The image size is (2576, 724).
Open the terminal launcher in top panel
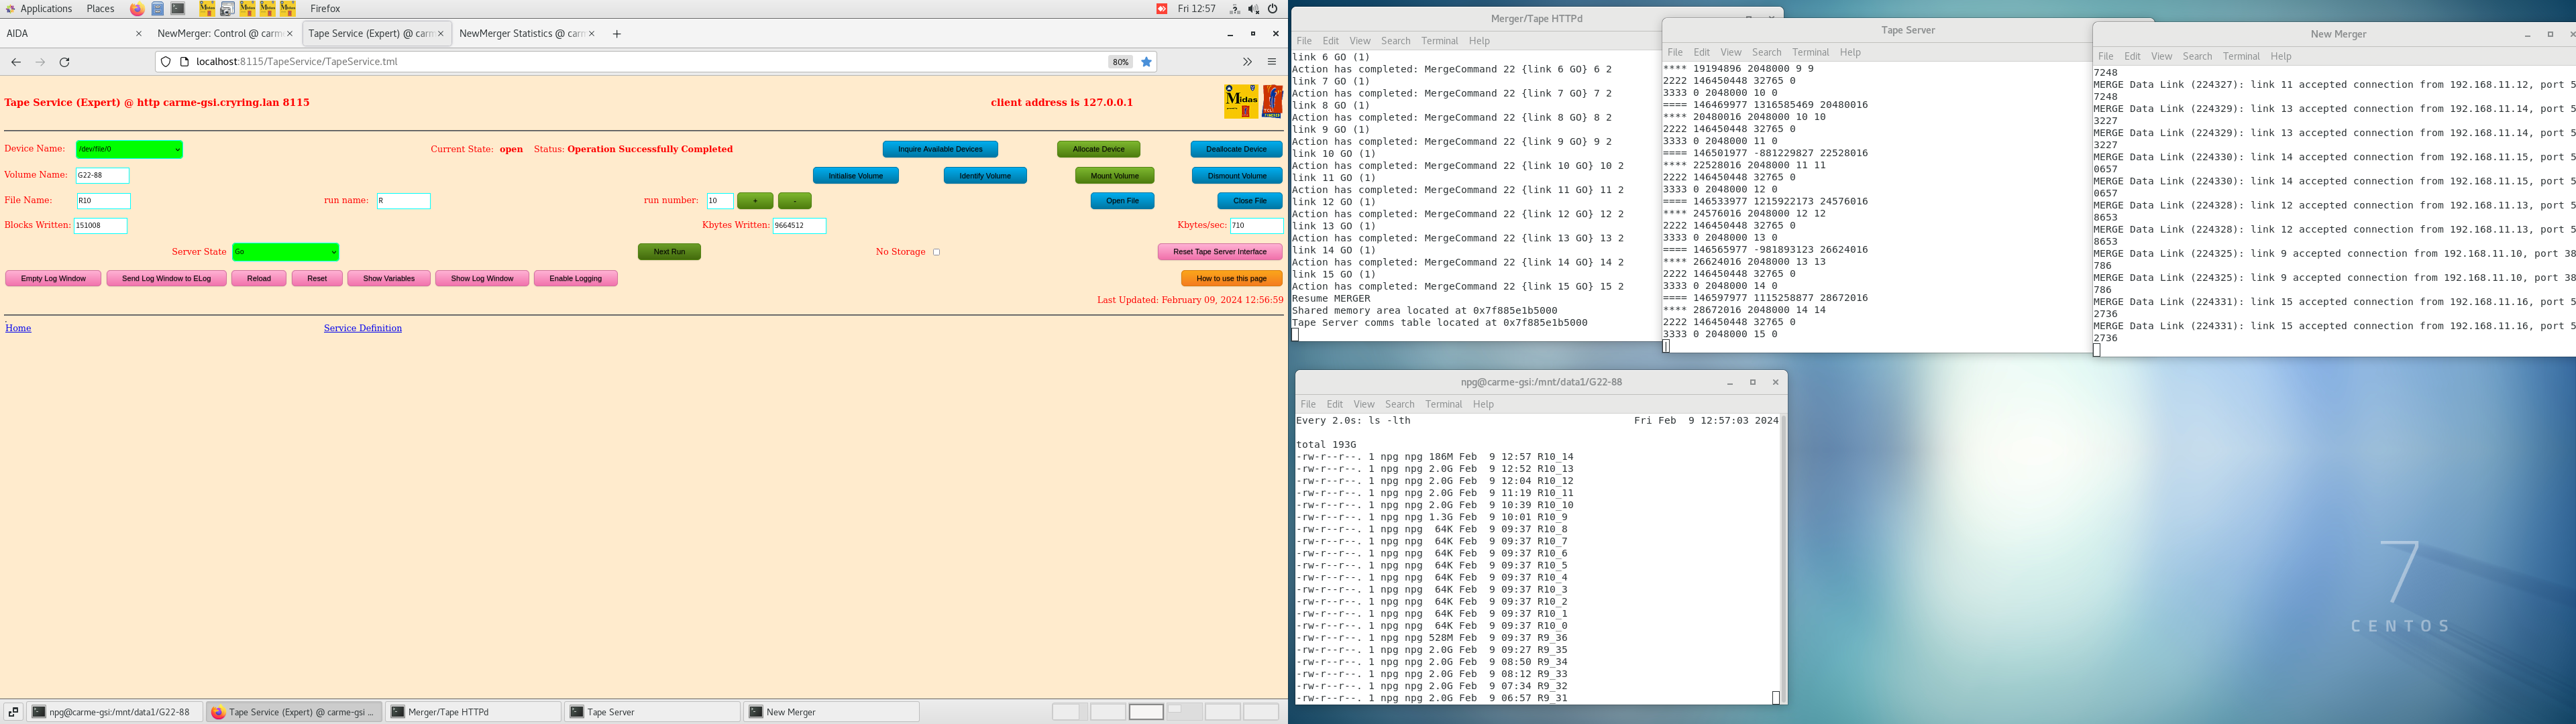click(178, 9)
